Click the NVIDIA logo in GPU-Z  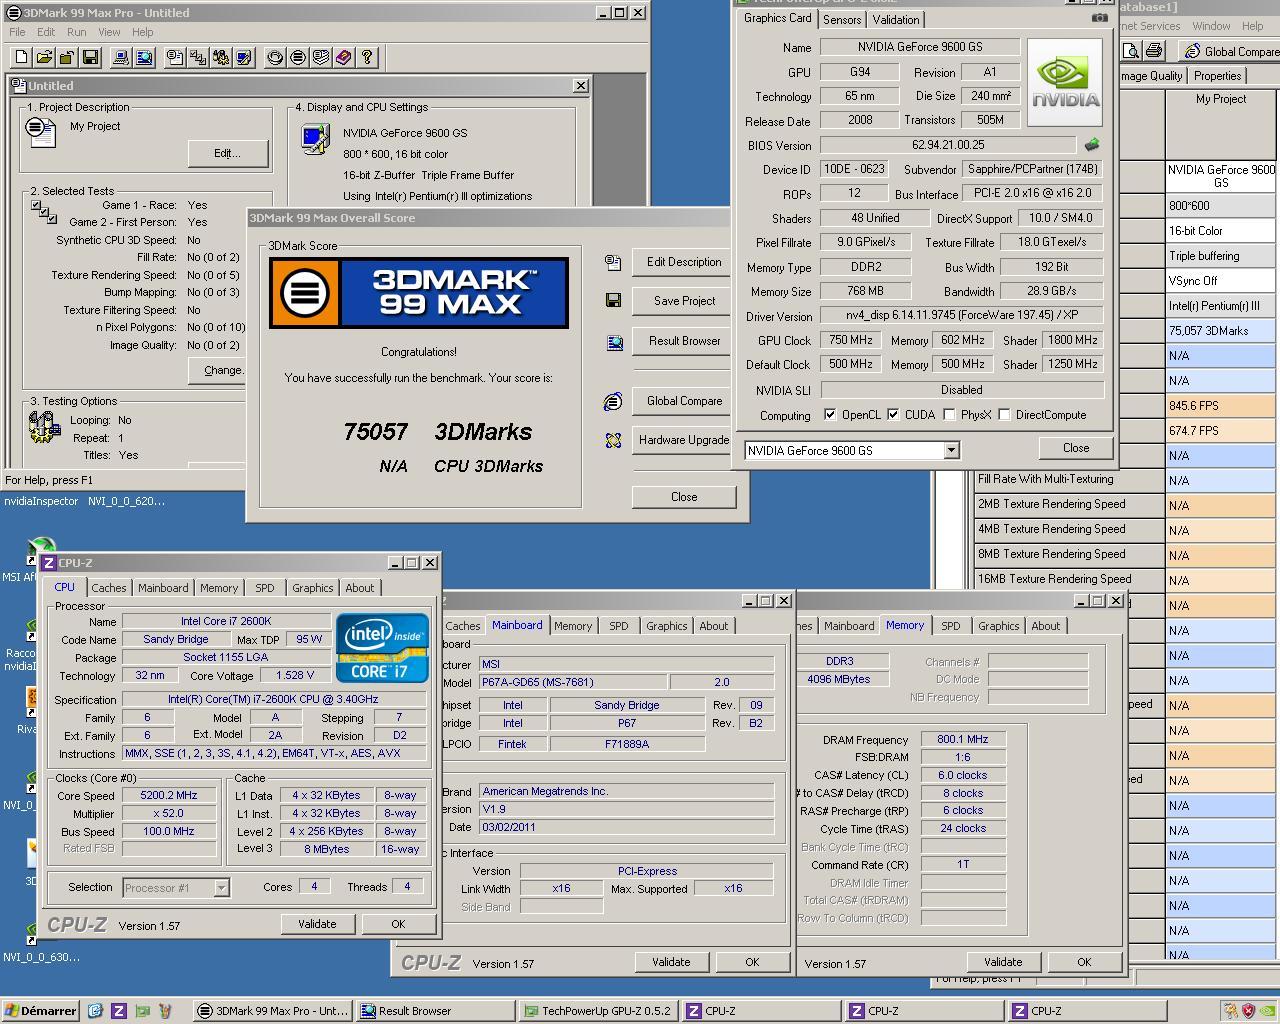tap(1065, 82)
